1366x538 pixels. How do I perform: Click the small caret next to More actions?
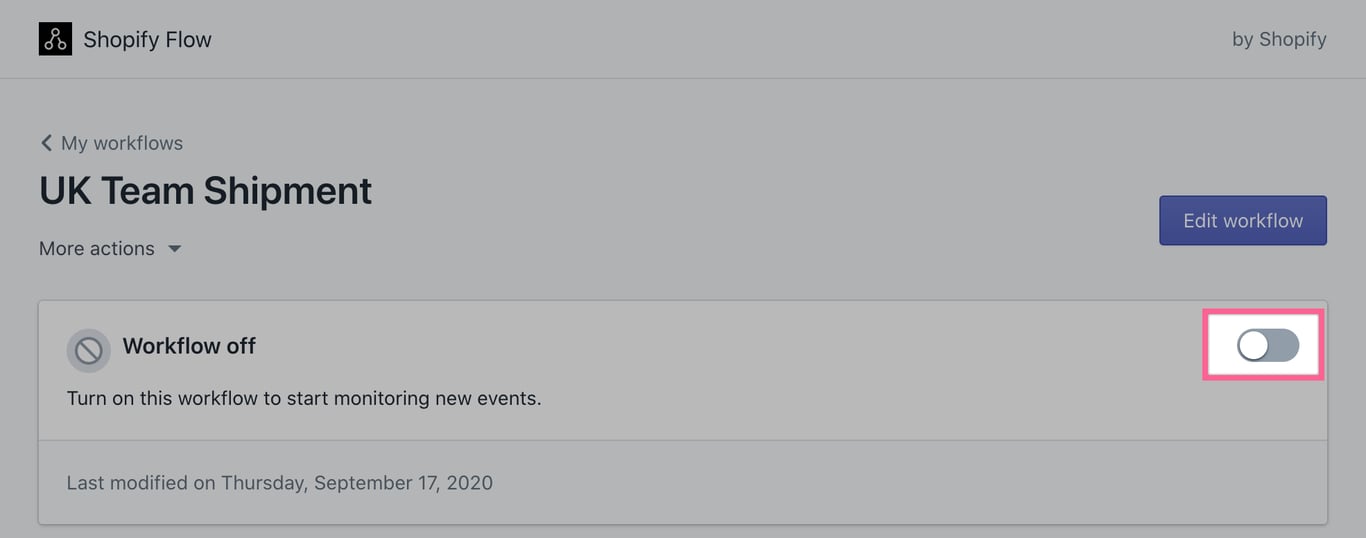(x=174, y=249)
